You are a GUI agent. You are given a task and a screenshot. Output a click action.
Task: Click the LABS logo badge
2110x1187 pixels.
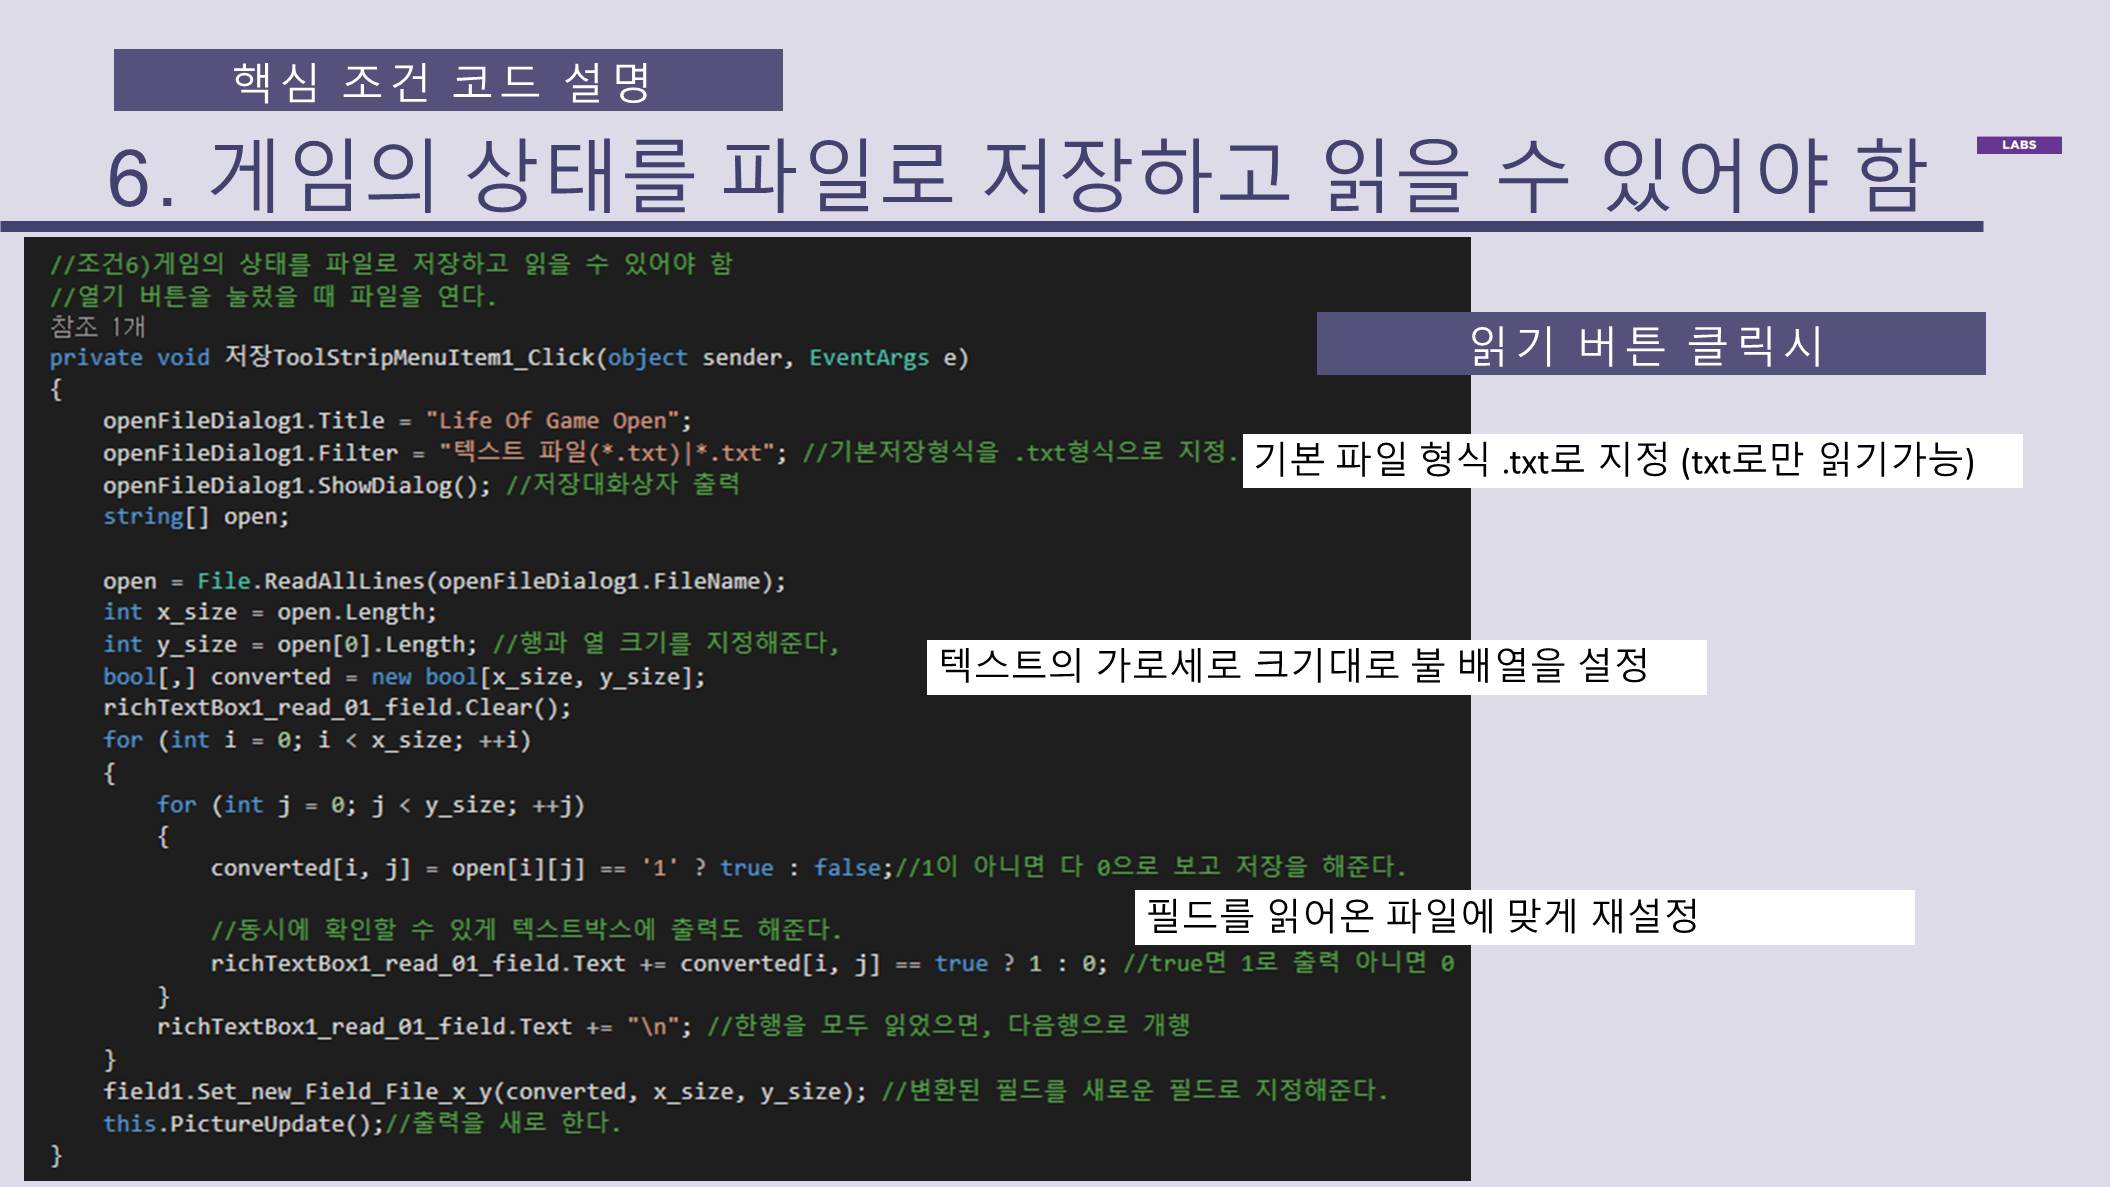tap(2018, 145)
